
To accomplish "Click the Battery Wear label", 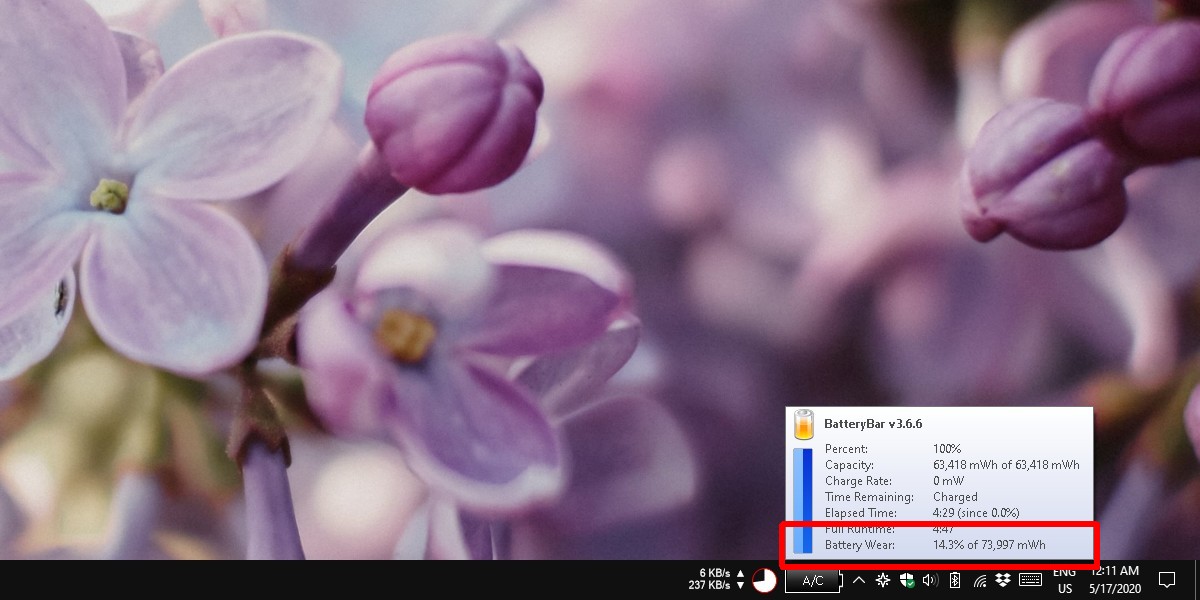I will click(860, 545).
